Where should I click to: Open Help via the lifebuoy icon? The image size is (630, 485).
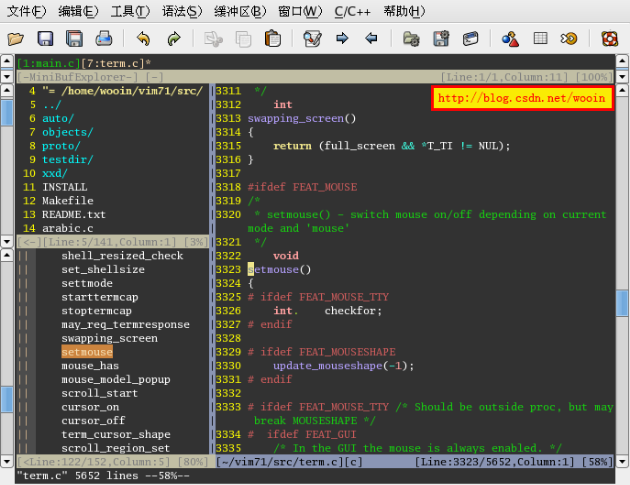(x=609, y=39)
